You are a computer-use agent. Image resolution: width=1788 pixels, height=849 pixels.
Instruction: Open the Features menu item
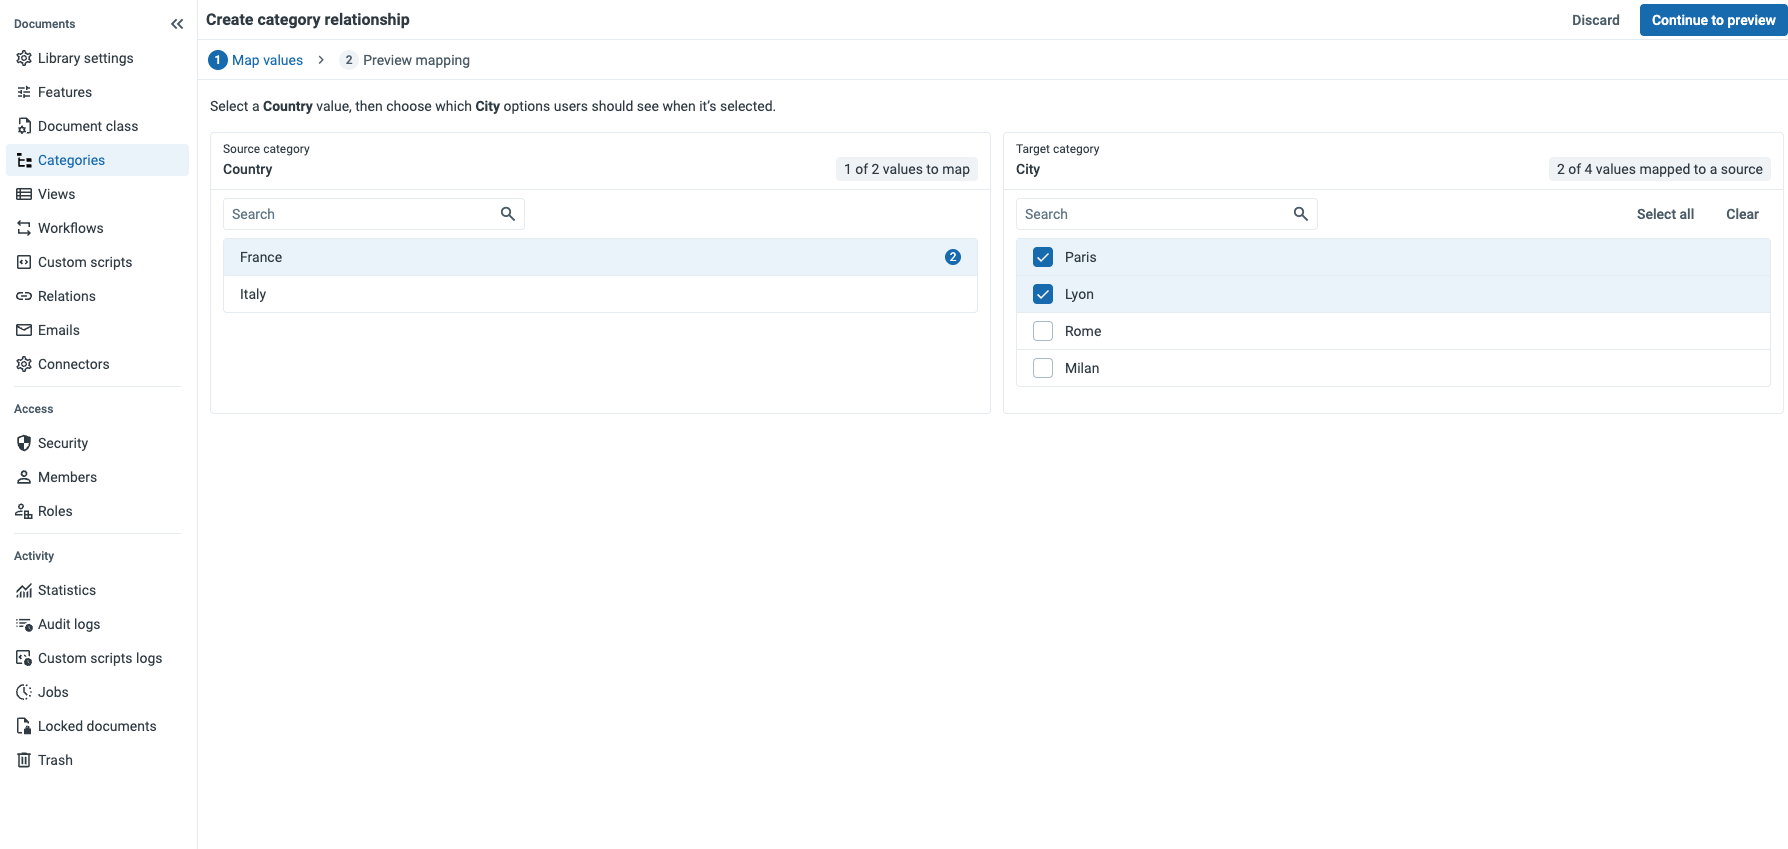click(98, 92)
